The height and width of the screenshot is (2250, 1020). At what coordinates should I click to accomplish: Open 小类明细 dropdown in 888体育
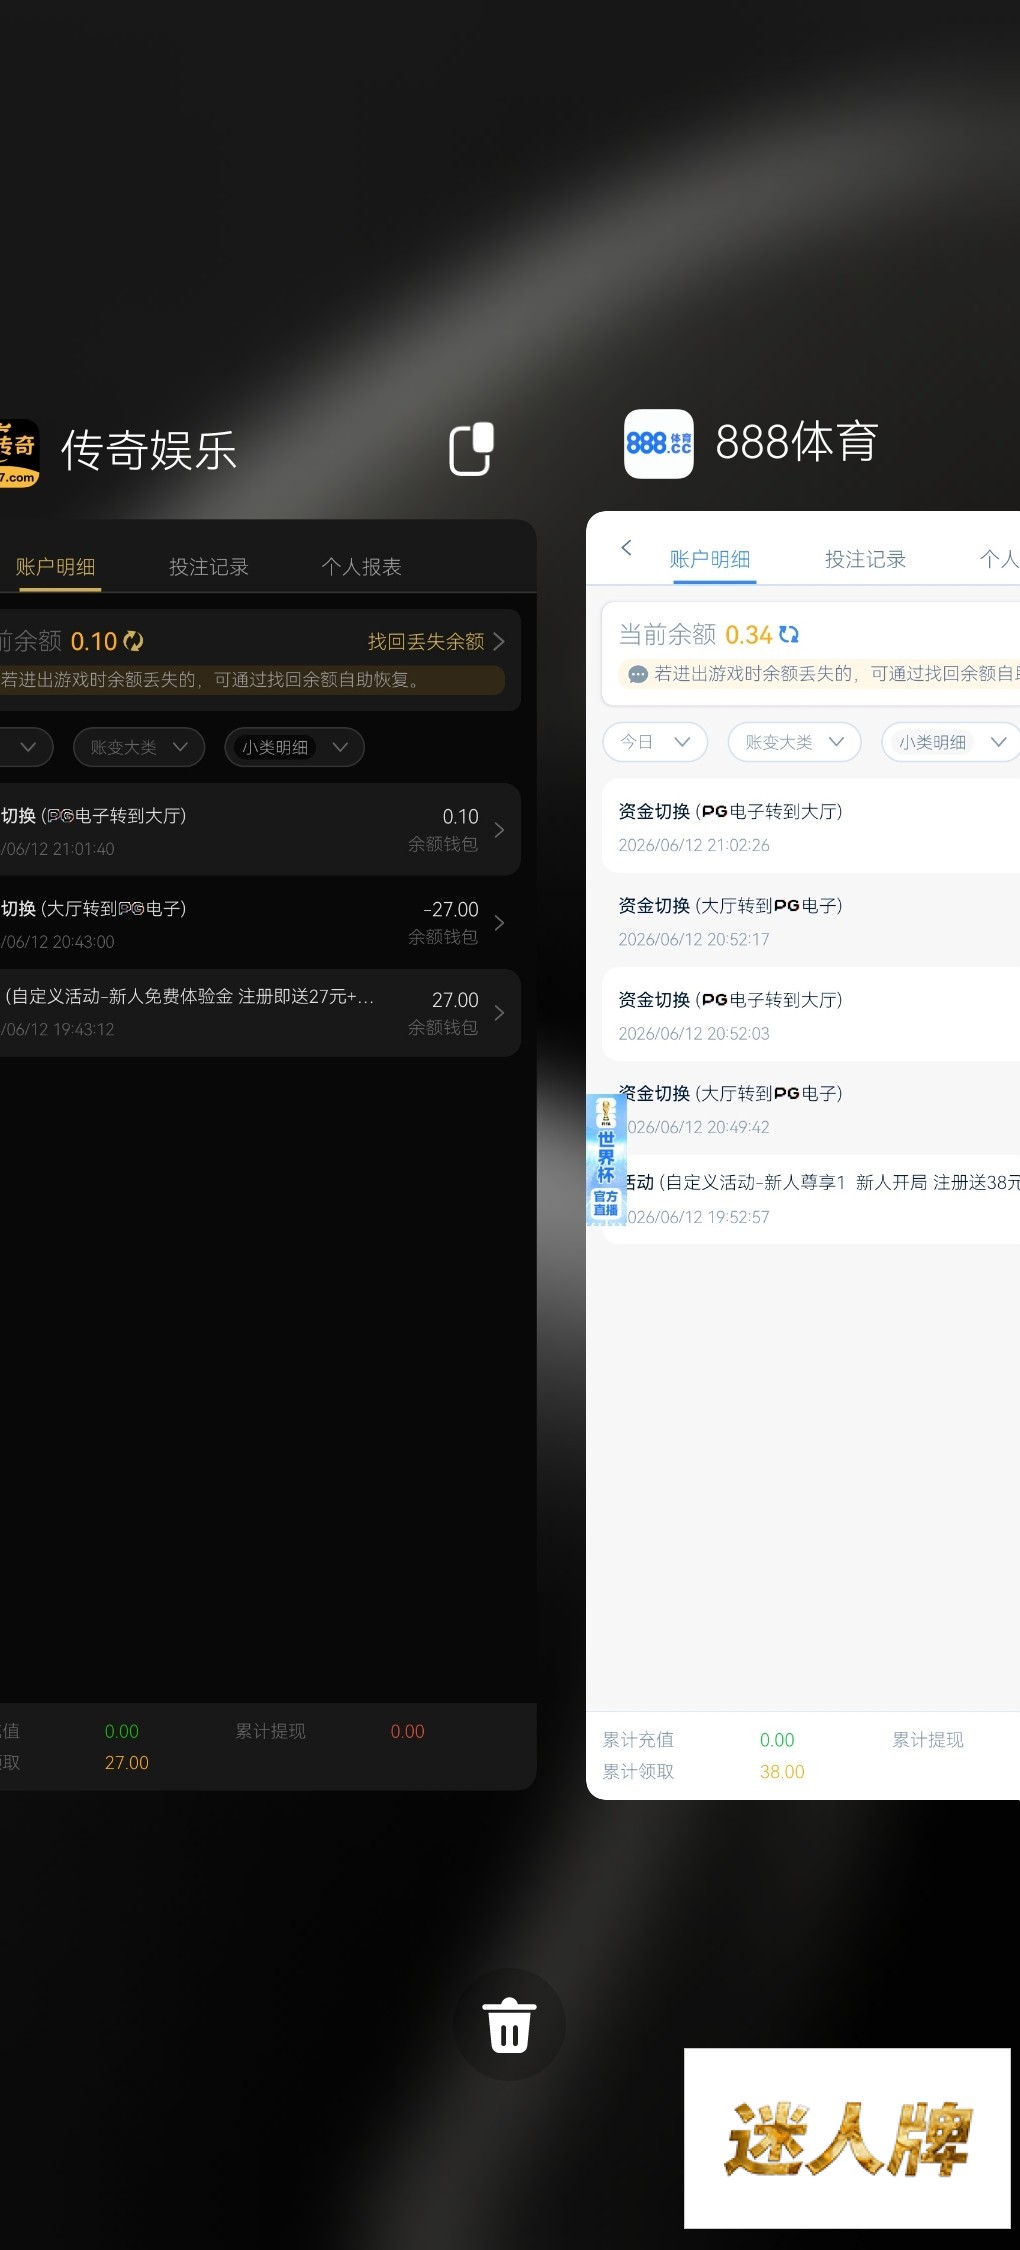951,742
